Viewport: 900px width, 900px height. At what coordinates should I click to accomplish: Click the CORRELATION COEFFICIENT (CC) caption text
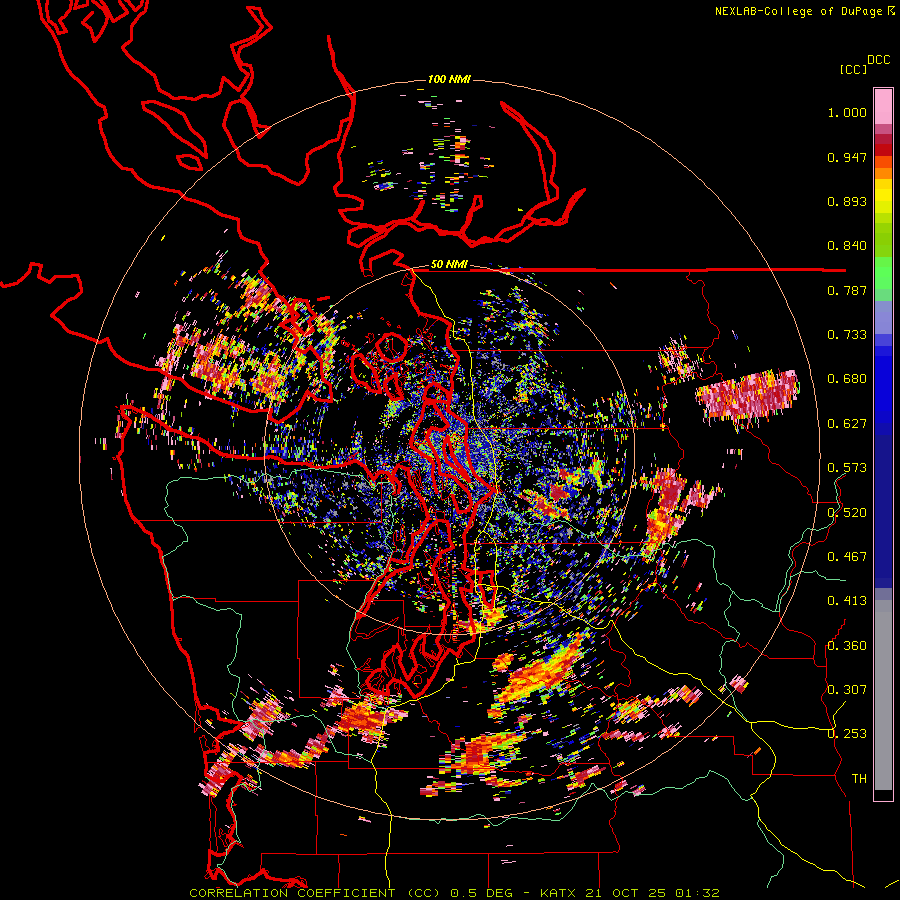point(315,893)
